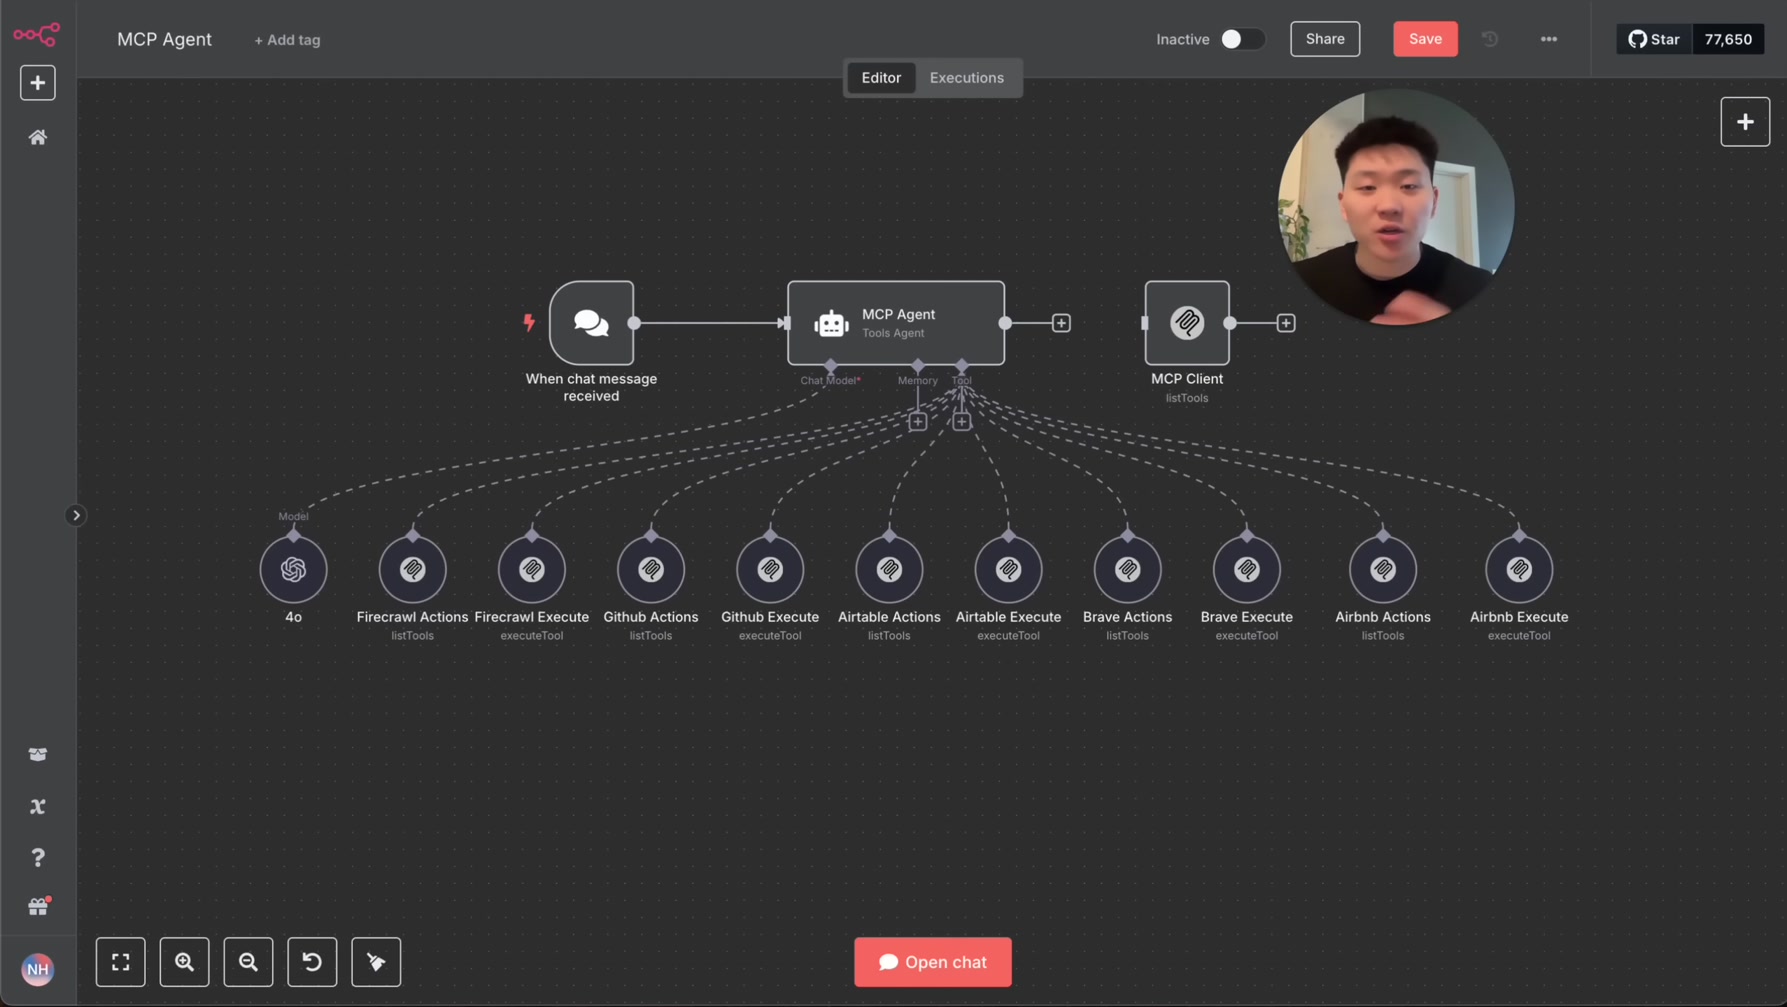Click the tidy up nodes icon
1787x1007 pixels.
(376, 962)
